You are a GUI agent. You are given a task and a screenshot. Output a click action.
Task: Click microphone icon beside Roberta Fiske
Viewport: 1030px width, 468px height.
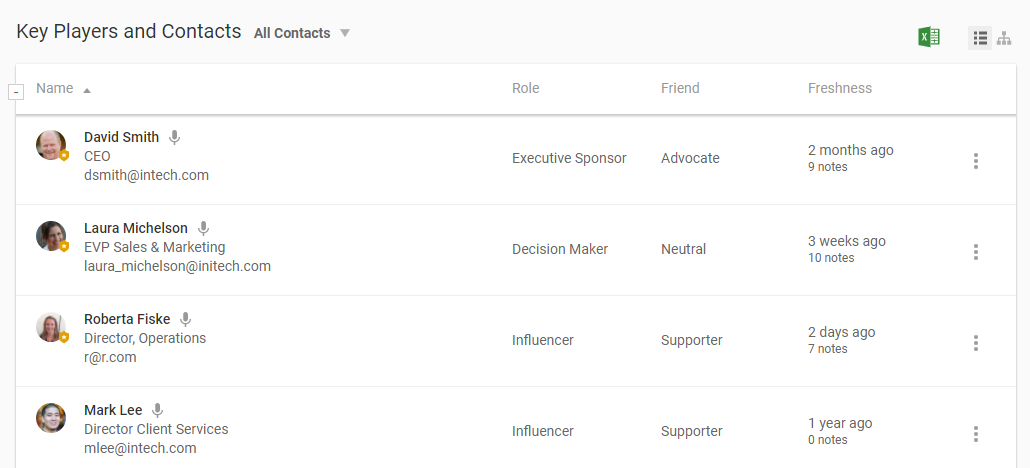tap(185, 319)
